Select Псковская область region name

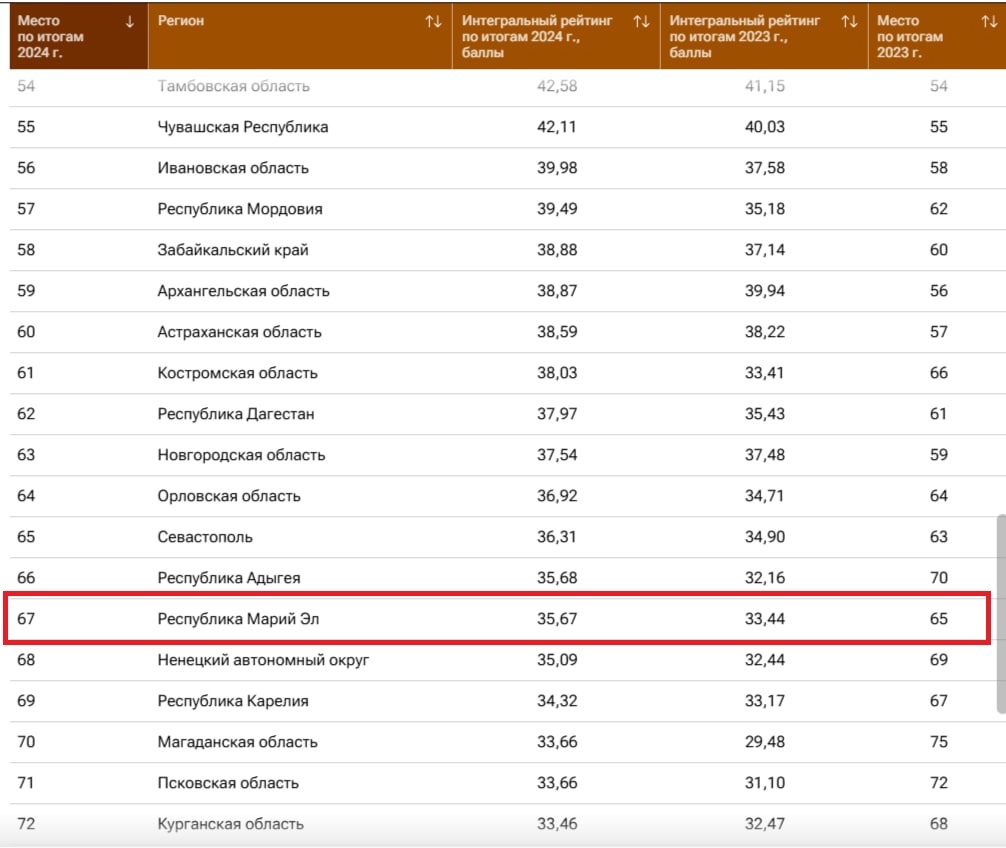[228, 783]
